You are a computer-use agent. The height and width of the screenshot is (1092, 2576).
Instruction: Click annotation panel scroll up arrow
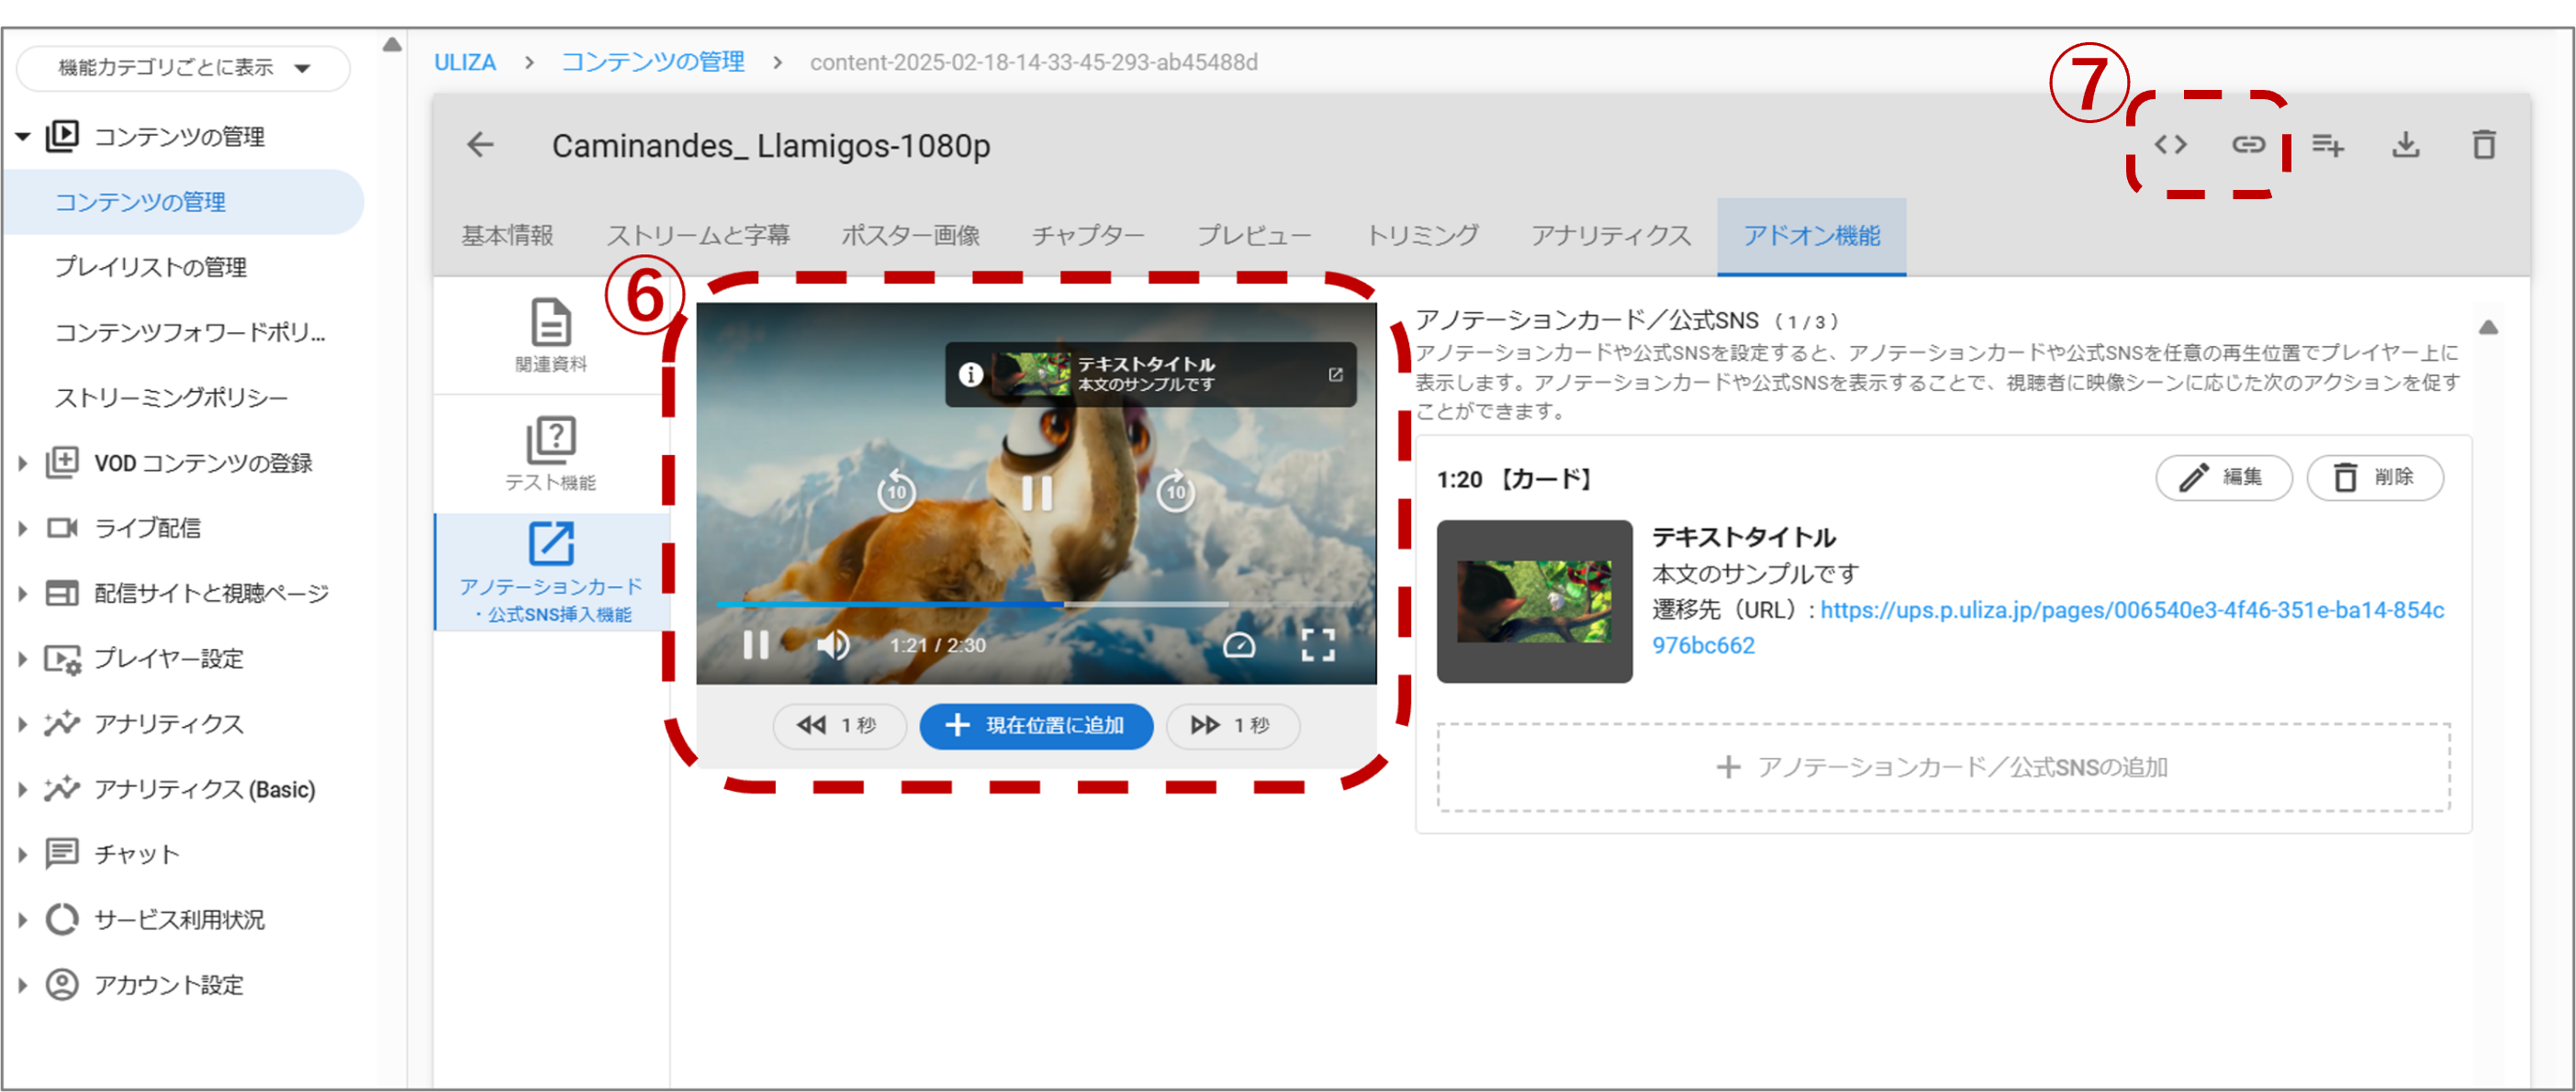pyautogui.click(x=2488, y=327)
